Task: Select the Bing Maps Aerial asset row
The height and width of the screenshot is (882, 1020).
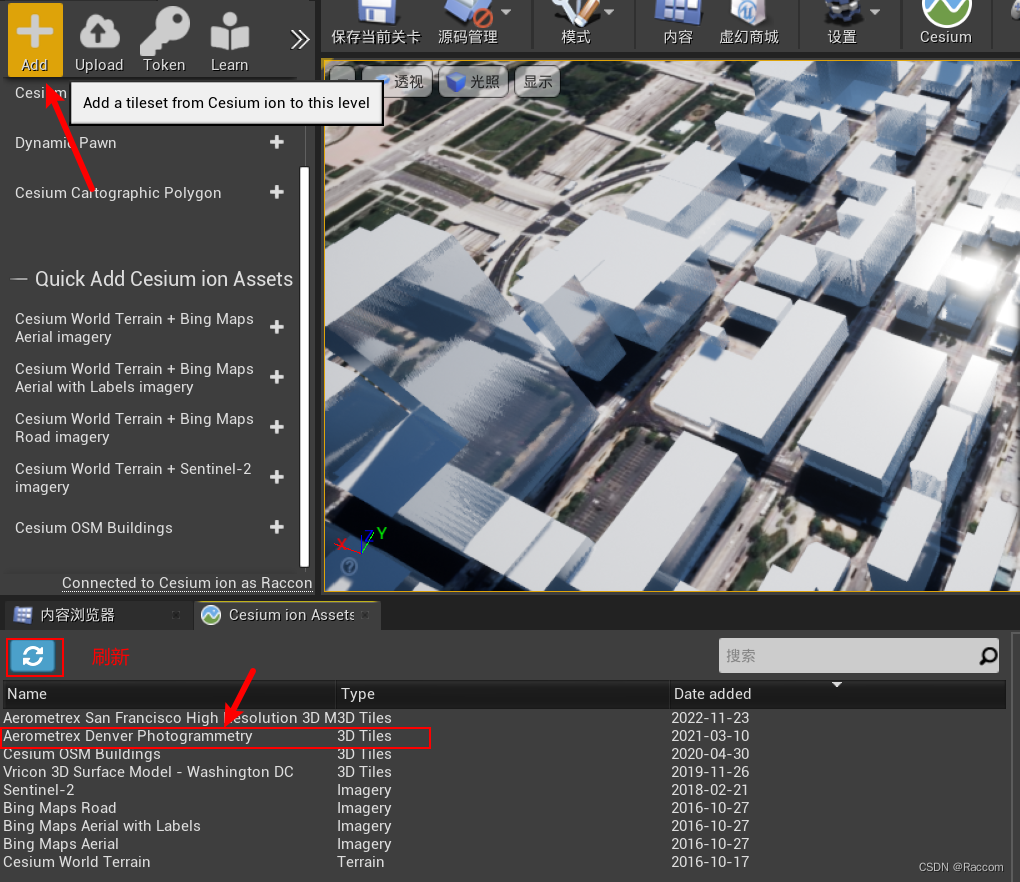Action: (x=504, y=844)
